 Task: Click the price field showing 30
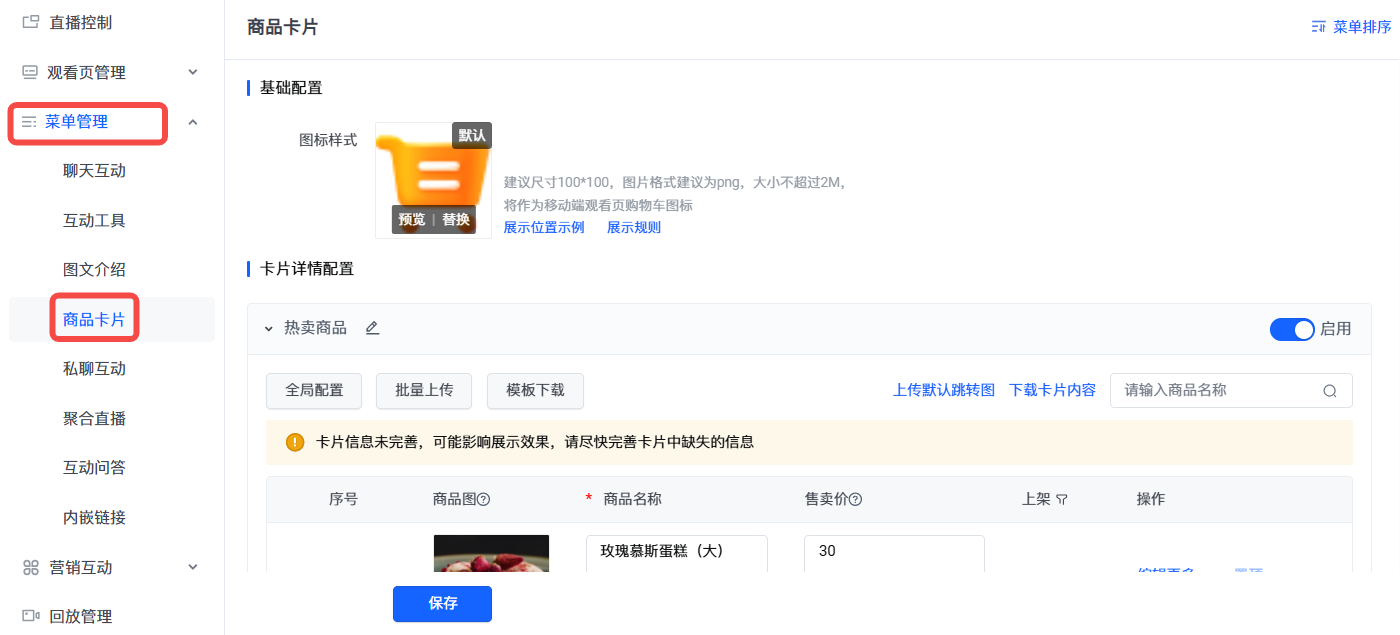point(894,553)
